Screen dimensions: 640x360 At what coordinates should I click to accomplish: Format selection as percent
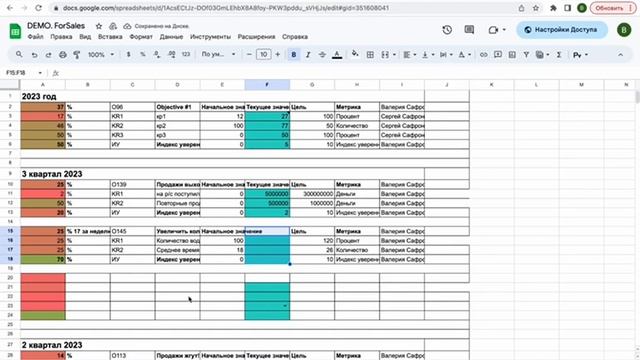click(143, 54)
